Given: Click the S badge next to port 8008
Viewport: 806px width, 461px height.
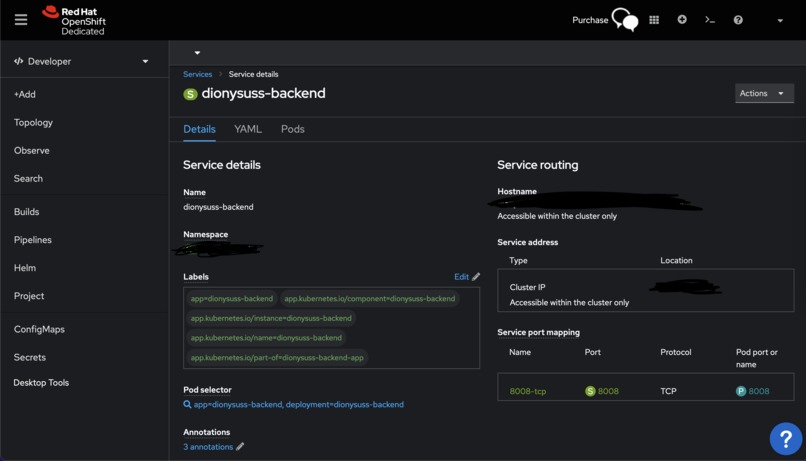Looking at the screenshot, I should [x=590, y=391].
